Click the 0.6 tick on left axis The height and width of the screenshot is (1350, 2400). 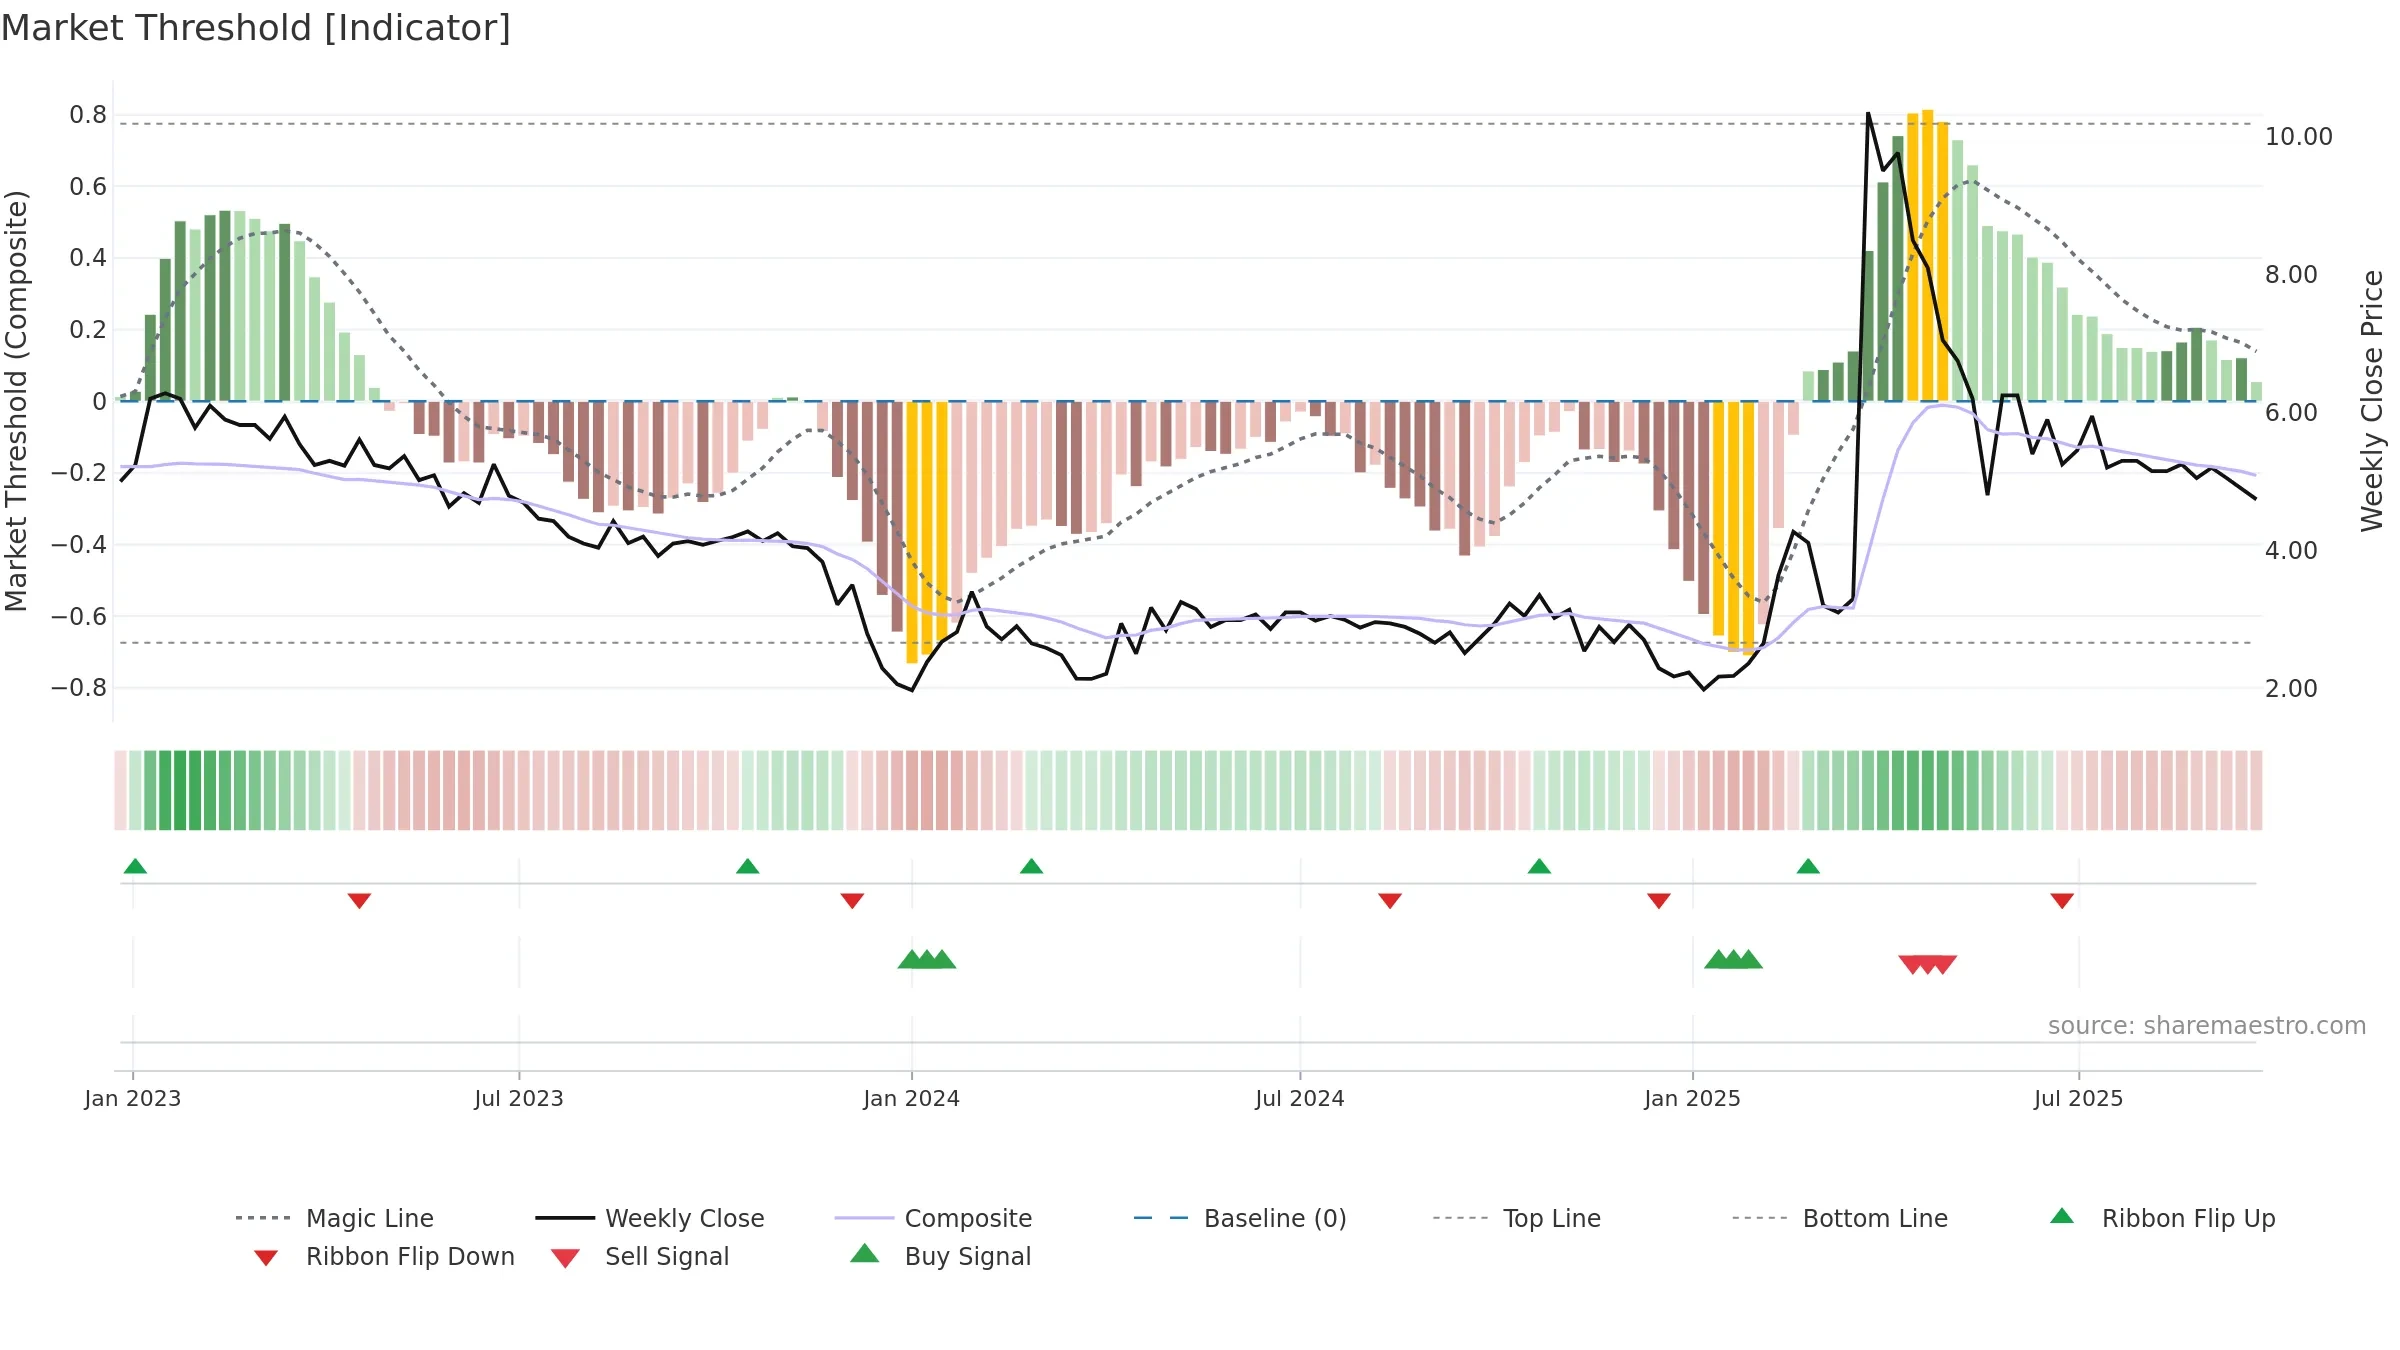88,186
